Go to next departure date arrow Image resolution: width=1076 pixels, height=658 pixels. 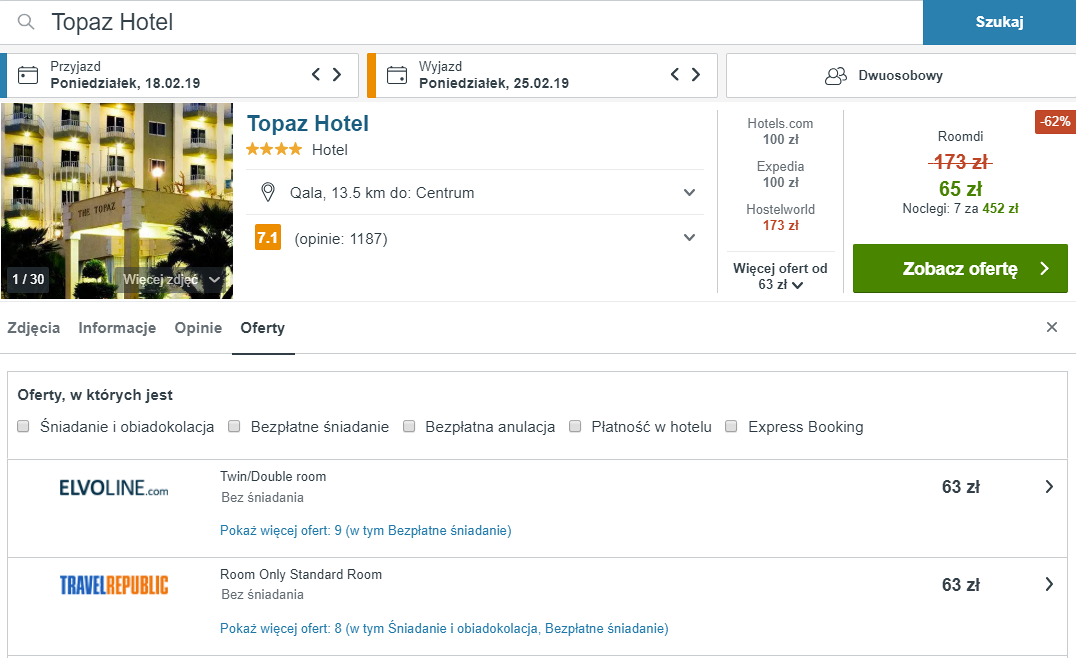pos(696,74)
